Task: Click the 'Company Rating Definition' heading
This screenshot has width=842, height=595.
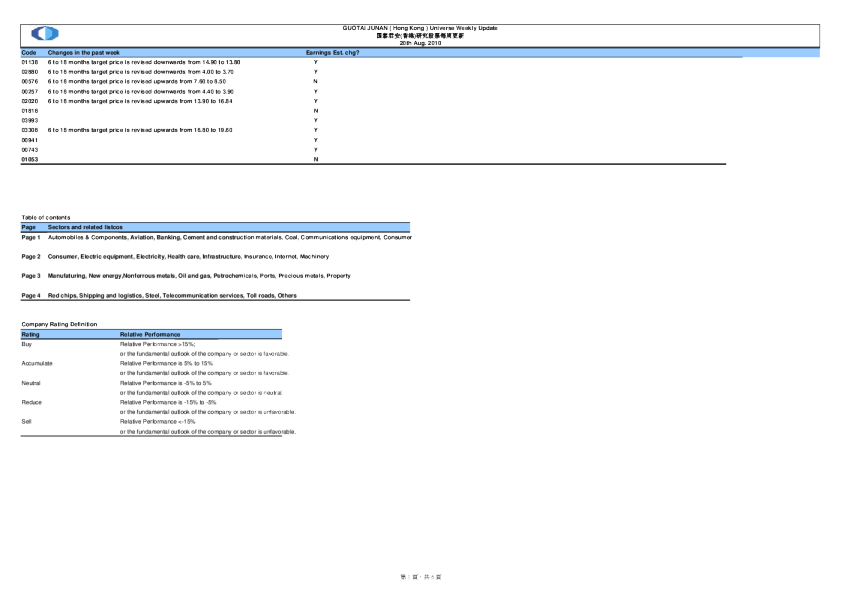Action: 58,325
